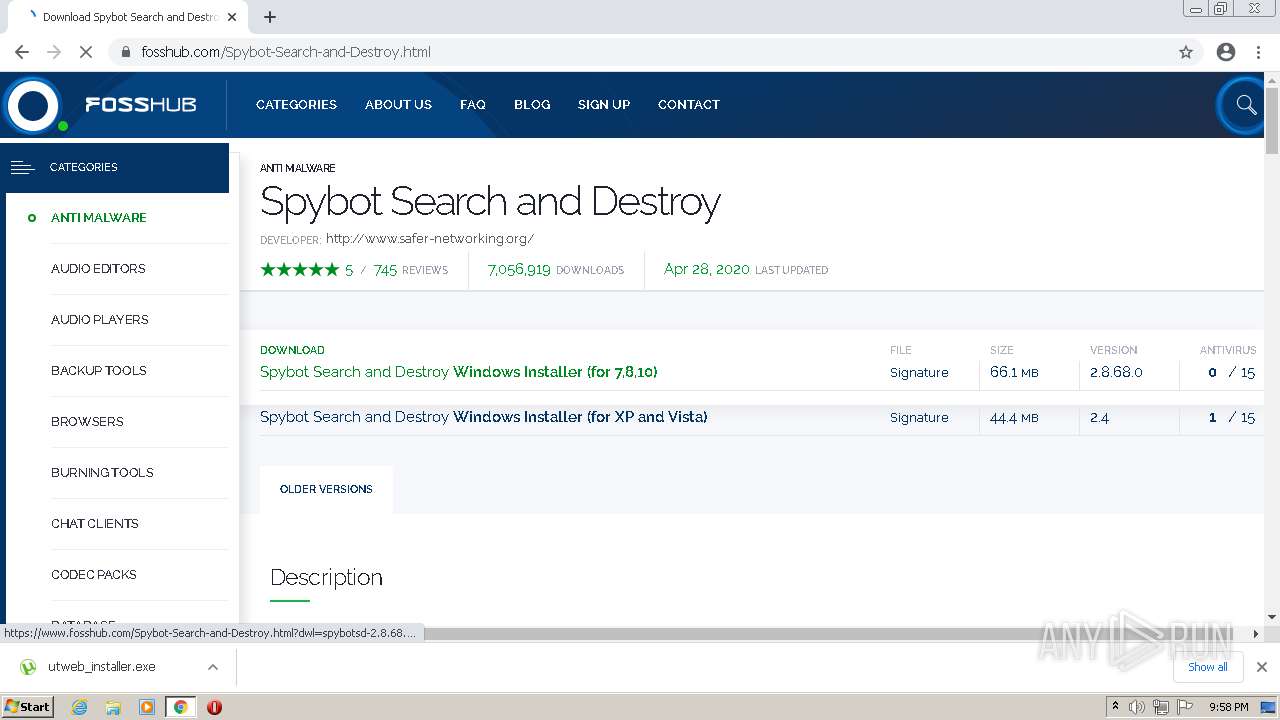Expand utweb_installer.exe download options chevron
Screen dimensions: 1280x720
pos(213,667)
